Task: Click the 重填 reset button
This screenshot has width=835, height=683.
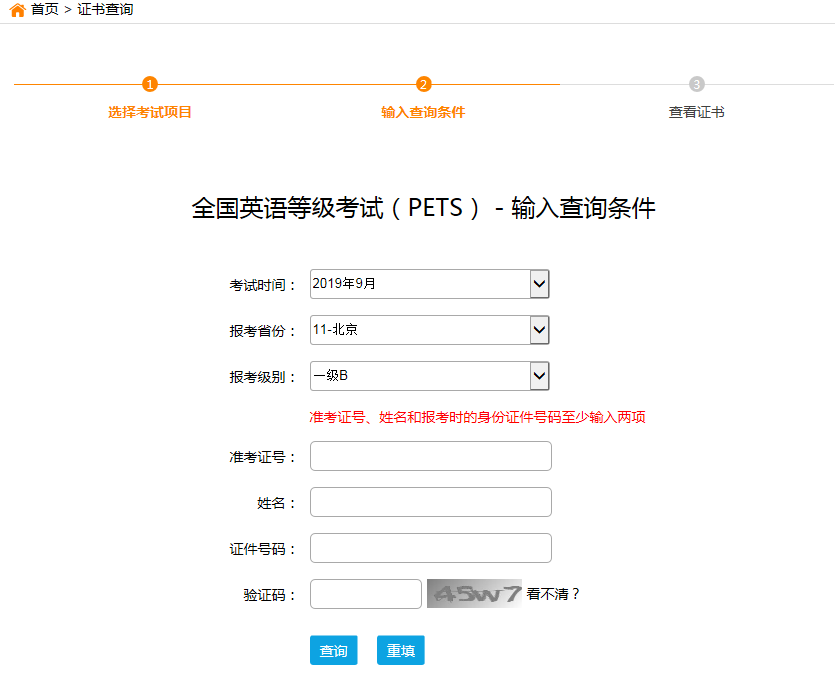Action: coord(401,650)
